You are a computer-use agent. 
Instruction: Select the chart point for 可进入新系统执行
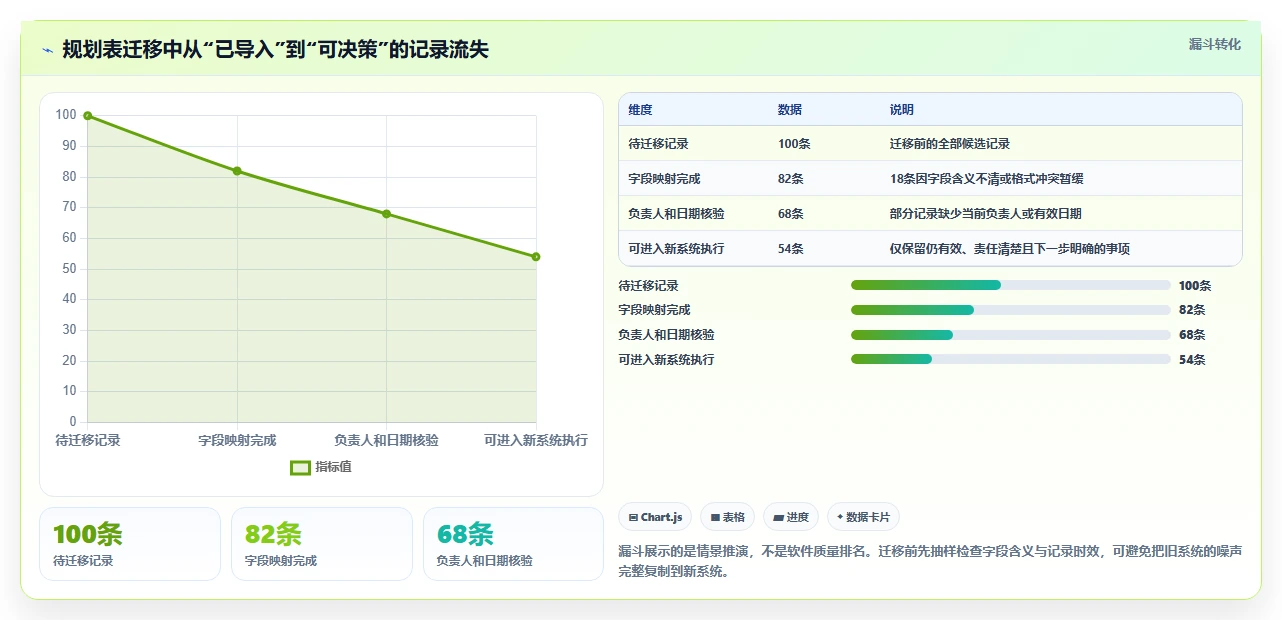(536, 257)
